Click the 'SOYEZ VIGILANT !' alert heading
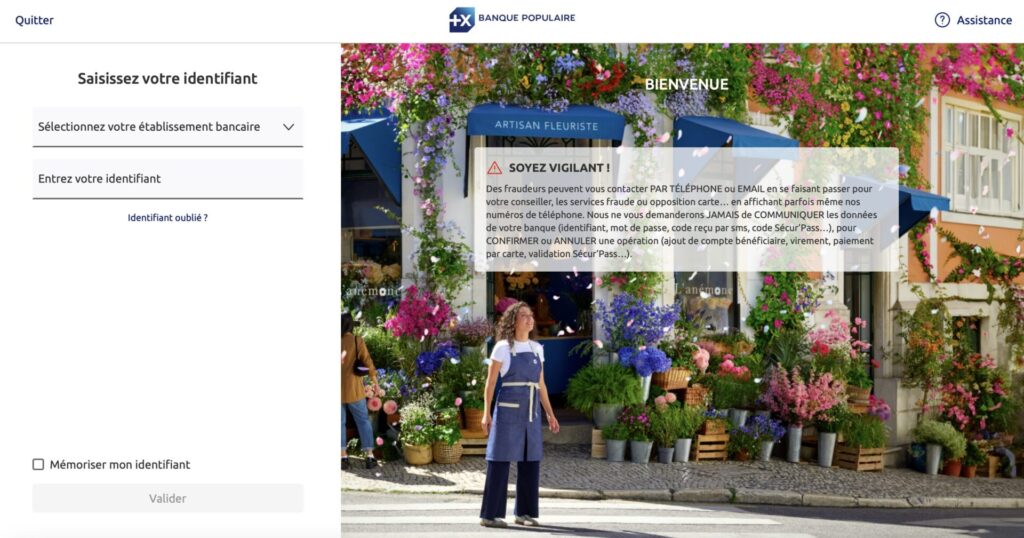Screen dimensions: 1024x538 (559, 168)
